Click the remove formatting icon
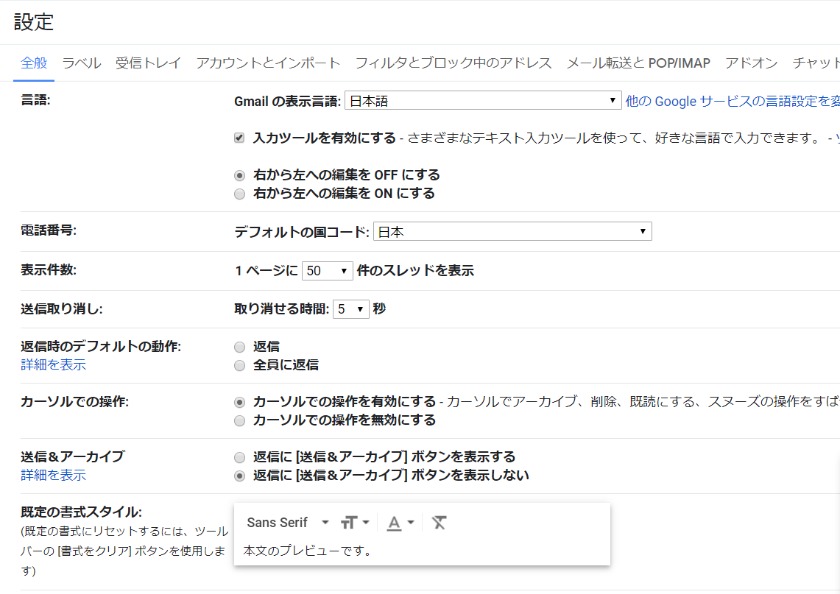 click(x=440, y=523)
